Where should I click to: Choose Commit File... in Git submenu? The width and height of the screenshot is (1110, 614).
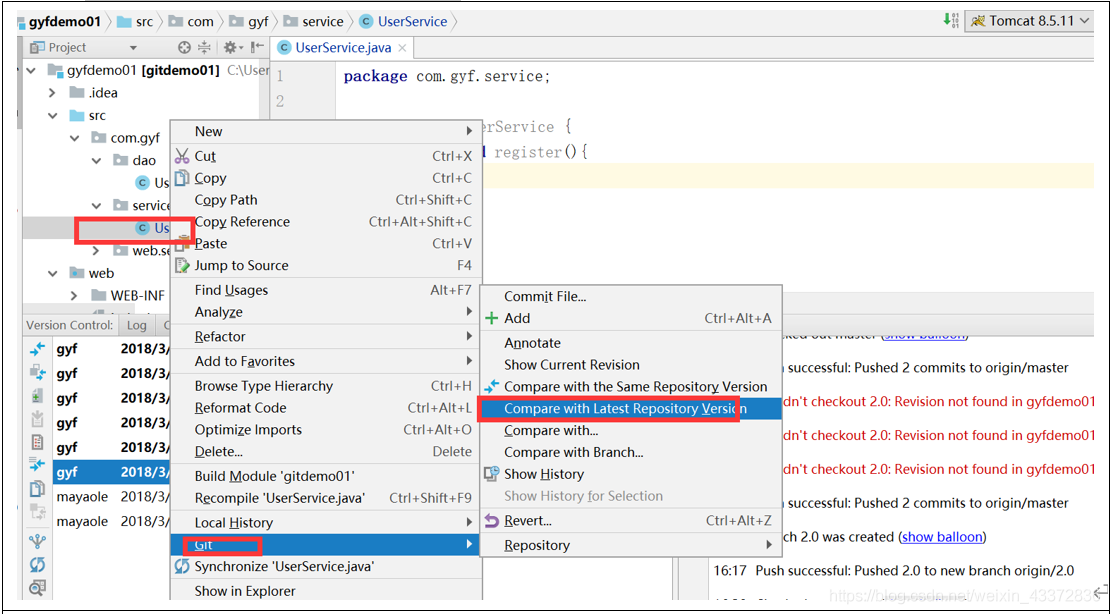(x=631, y=297)
